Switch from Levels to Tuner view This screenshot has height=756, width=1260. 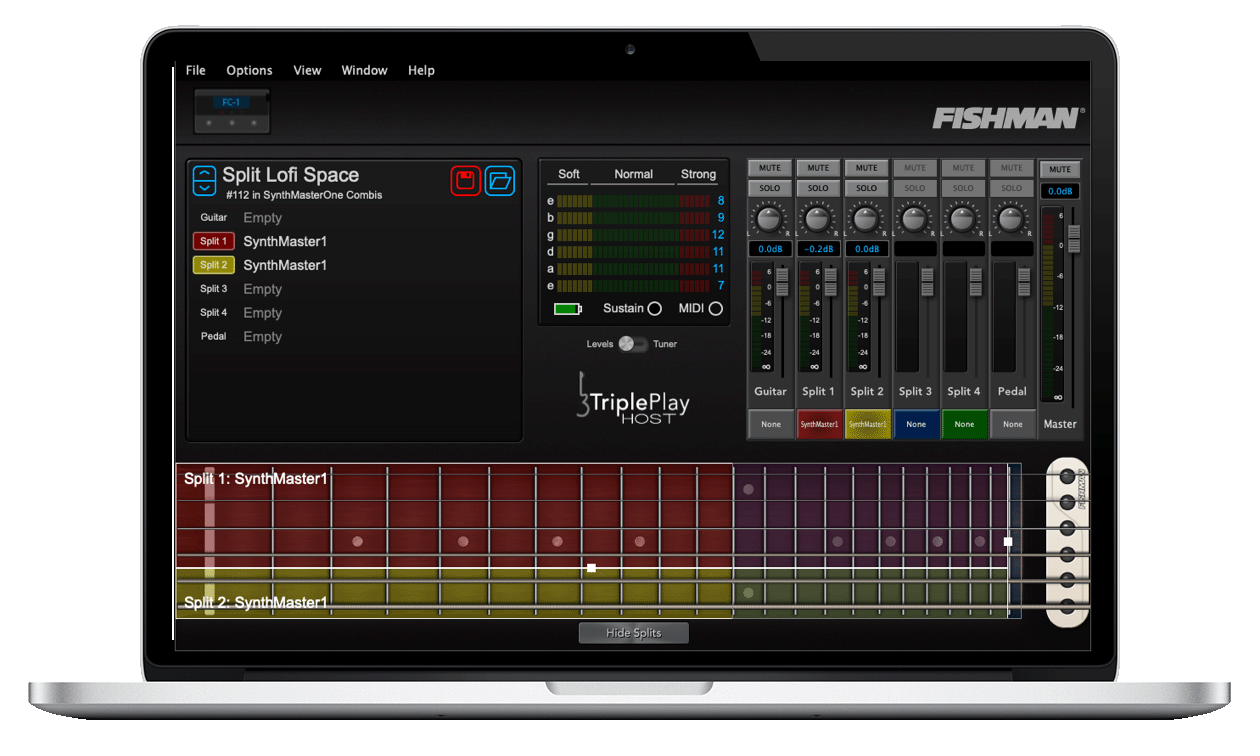[634, 343]
